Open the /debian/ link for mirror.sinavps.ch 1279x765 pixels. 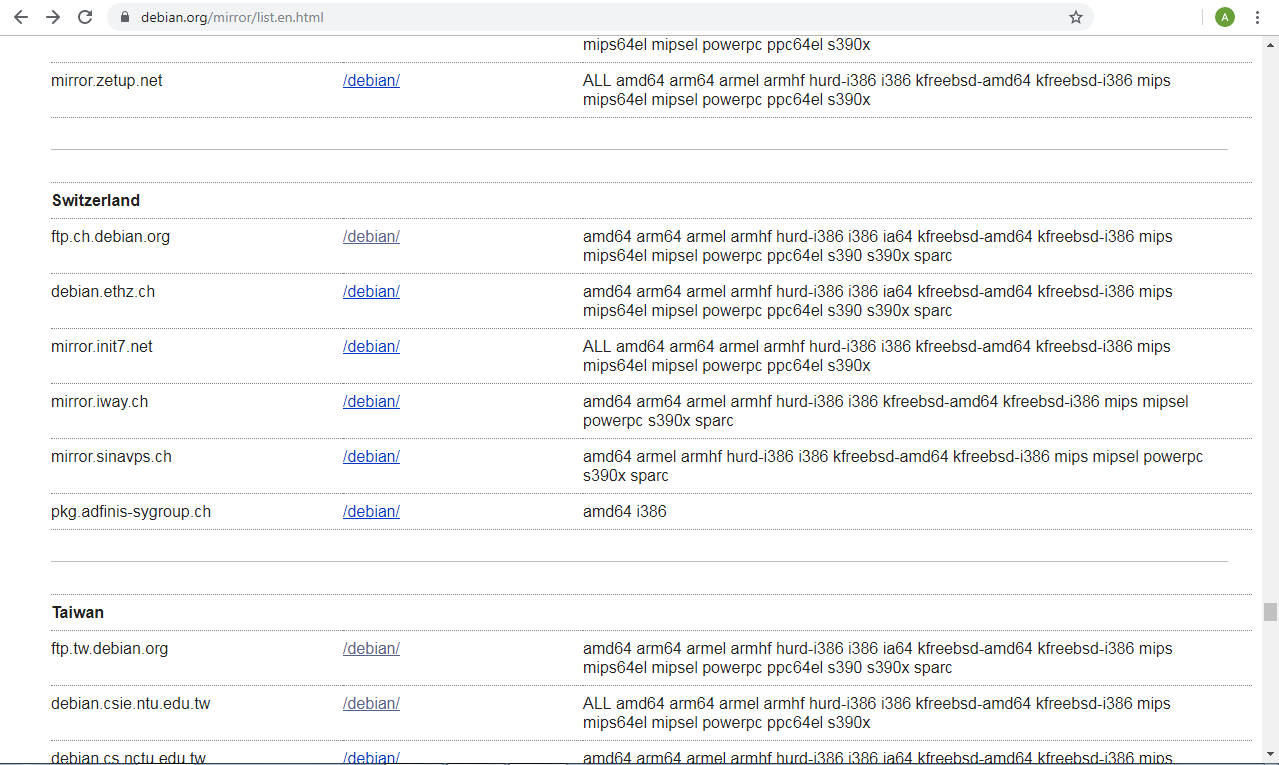(x=371, y=456)
